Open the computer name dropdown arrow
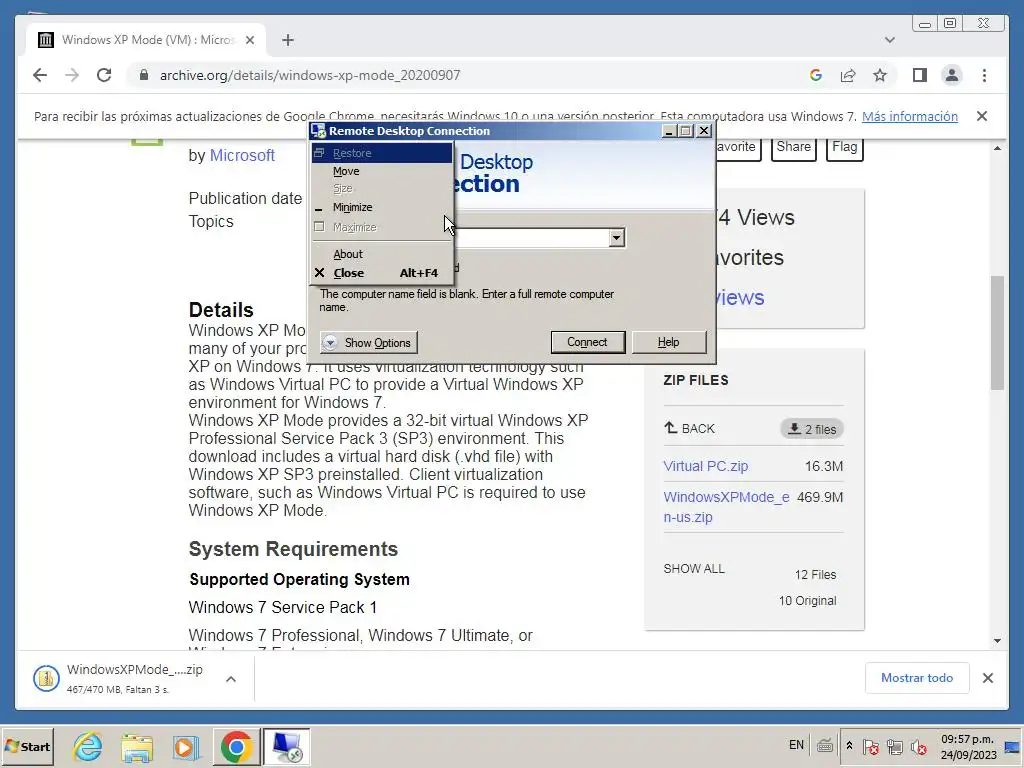 [616, 237]
